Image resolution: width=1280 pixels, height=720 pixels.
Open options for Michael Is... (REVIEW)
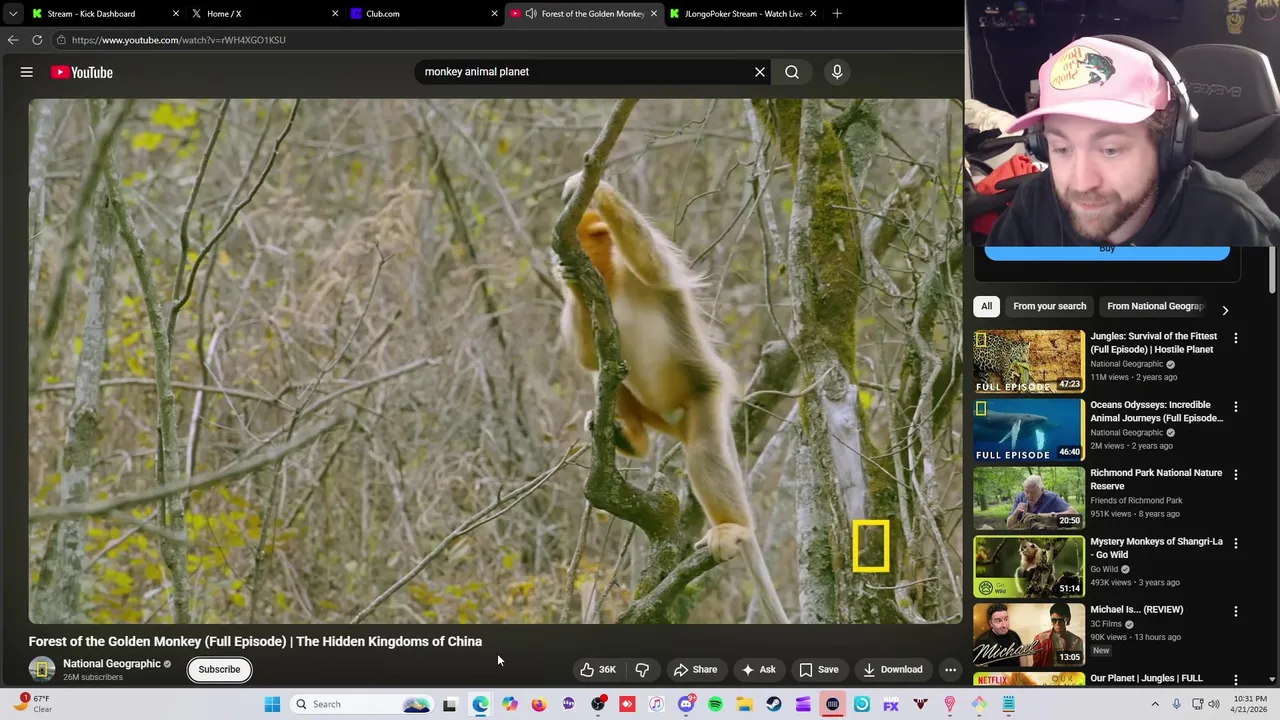(1236, 611)
